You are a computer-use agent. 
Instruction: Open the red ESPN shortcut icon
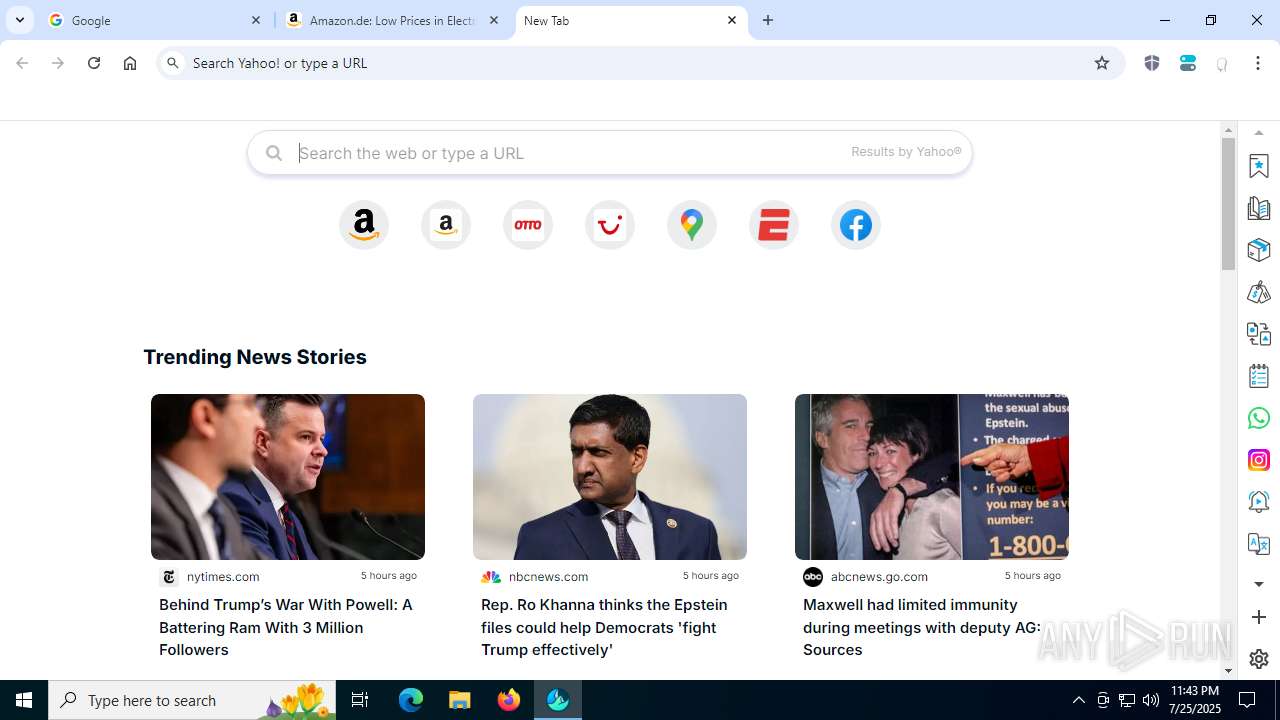click(774, 225)
